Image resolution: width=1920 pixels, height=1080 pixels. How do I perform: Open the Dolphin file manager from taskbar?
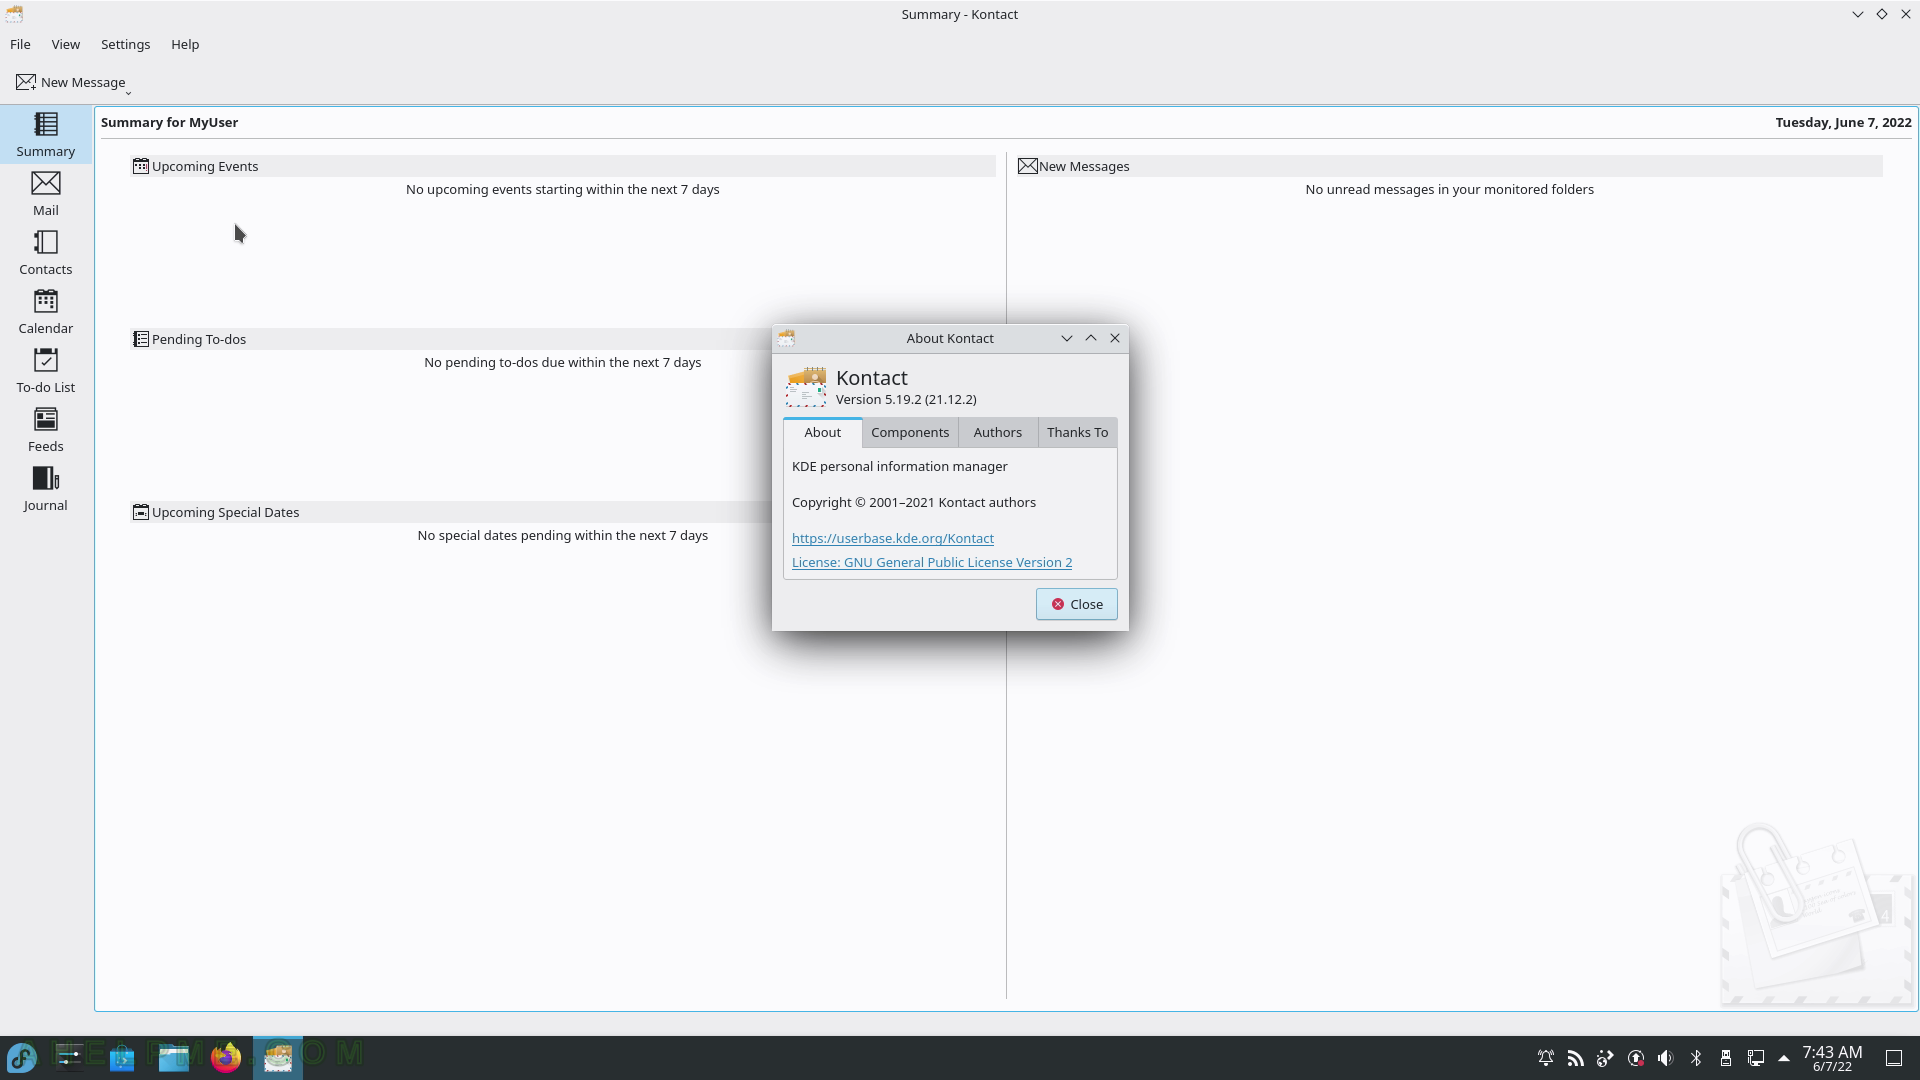coord(174,1057)
